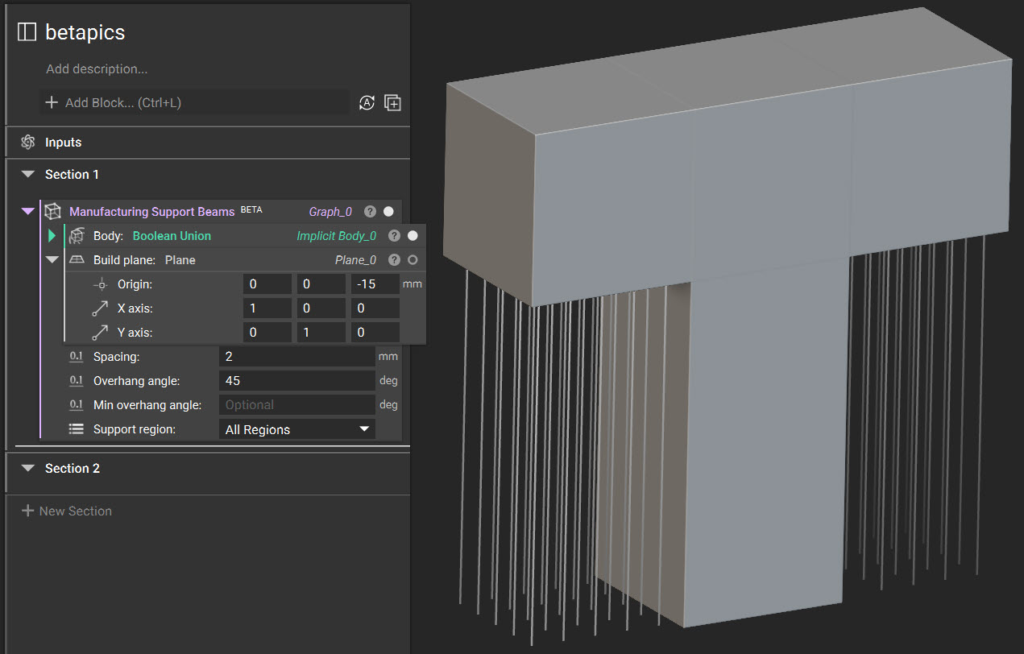
Task: Click the Spacing scalar type icon
Action: 76,356
